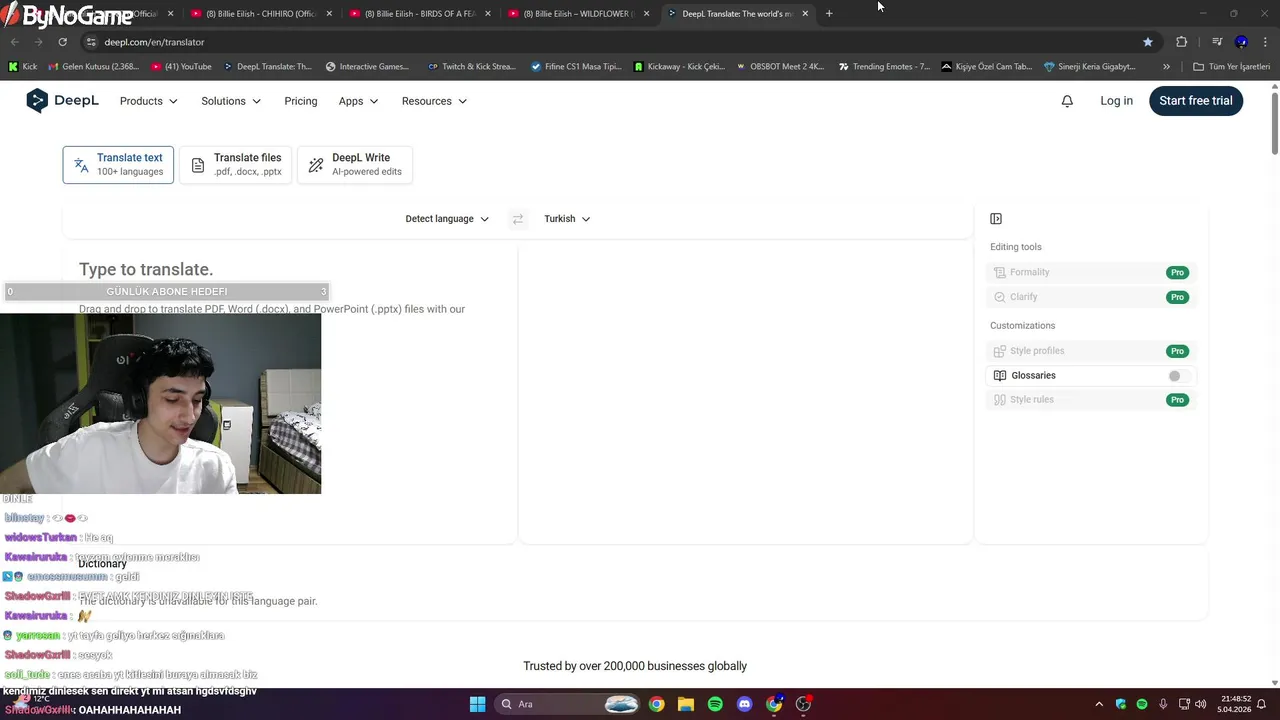
Task: Expand the Solutions menu
Action: [x=231, y=101]
